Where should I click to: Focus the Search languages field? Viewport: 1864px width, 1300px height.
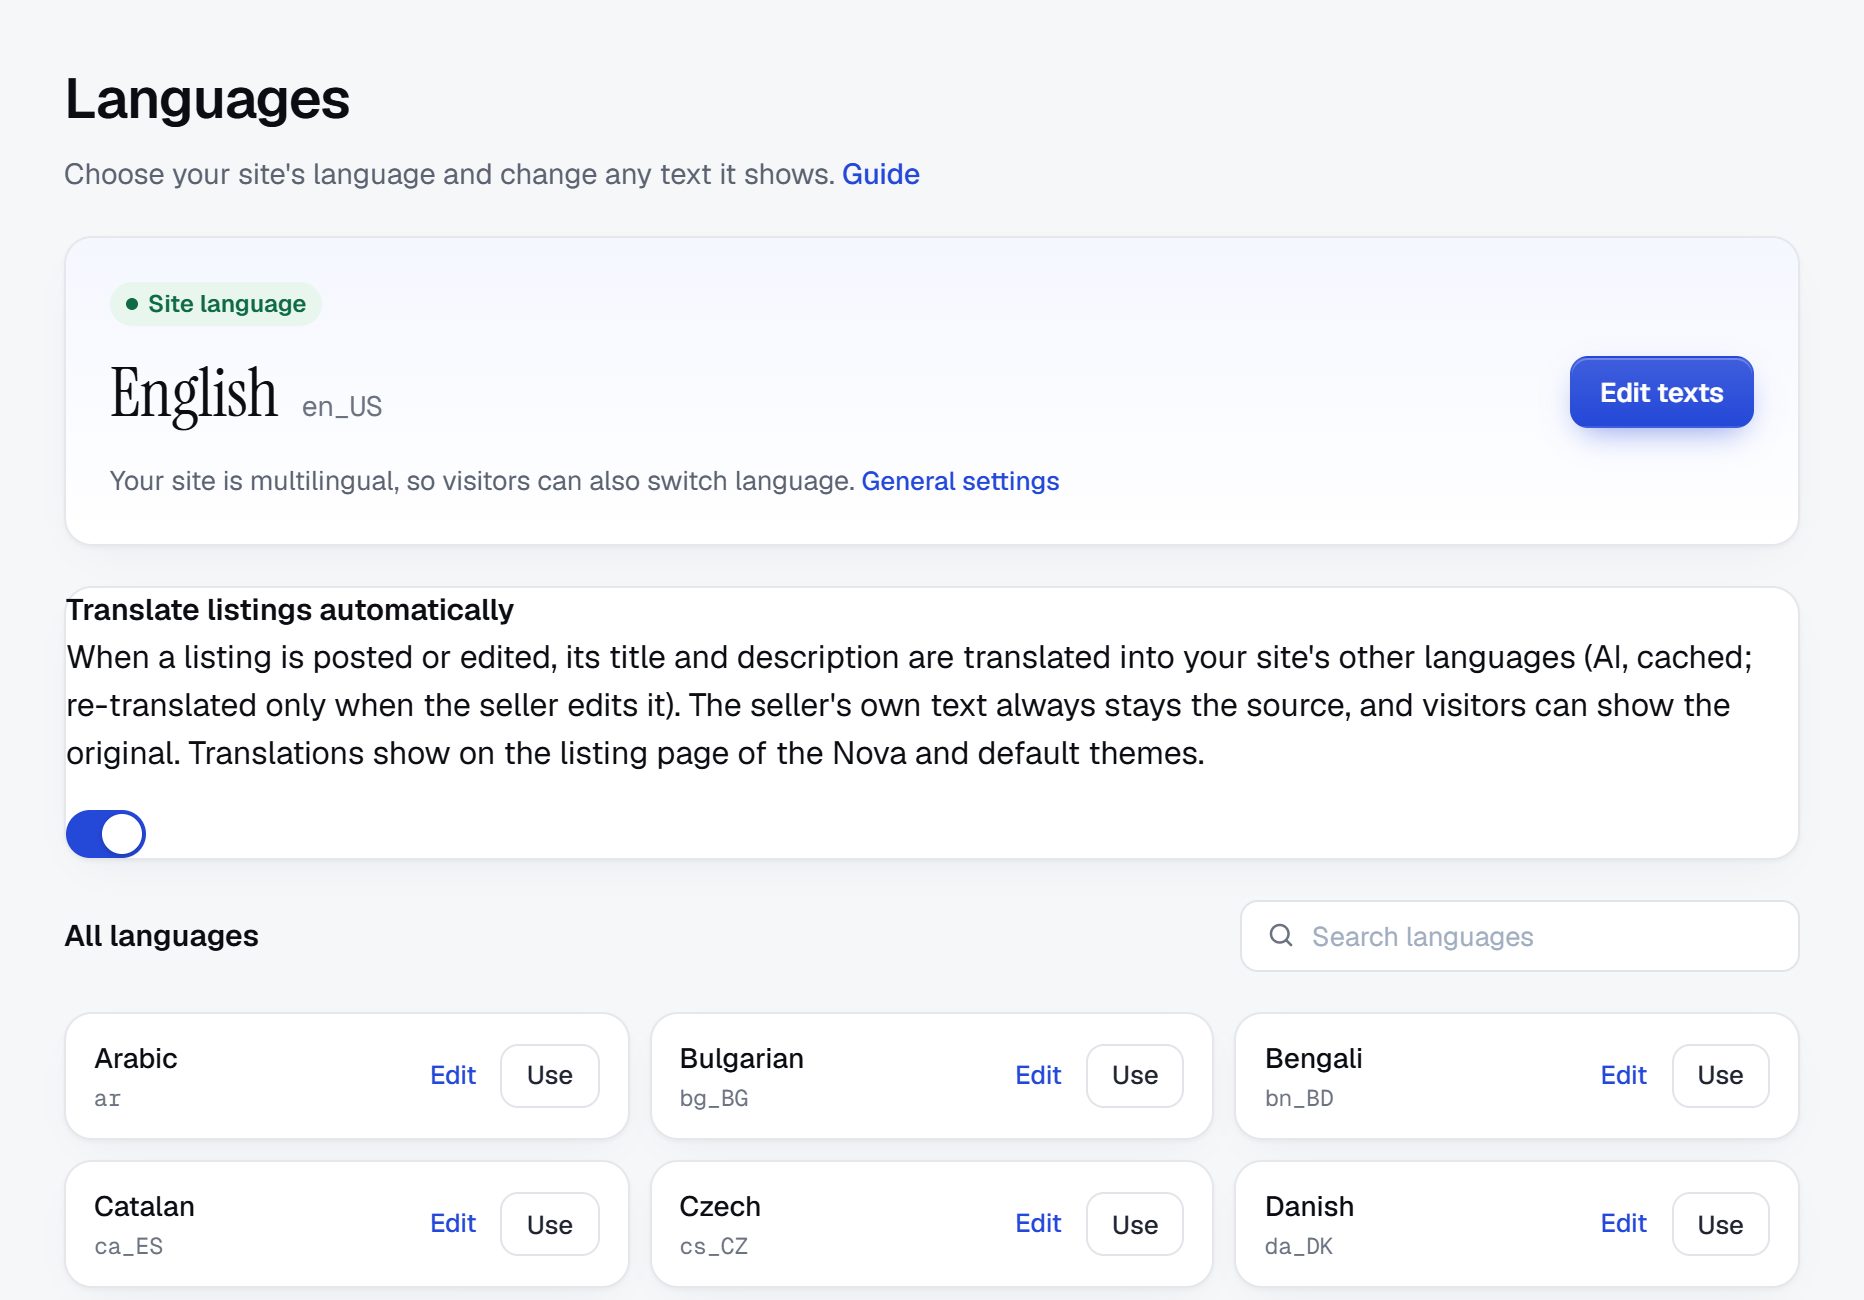click(x=1519, y=936)
